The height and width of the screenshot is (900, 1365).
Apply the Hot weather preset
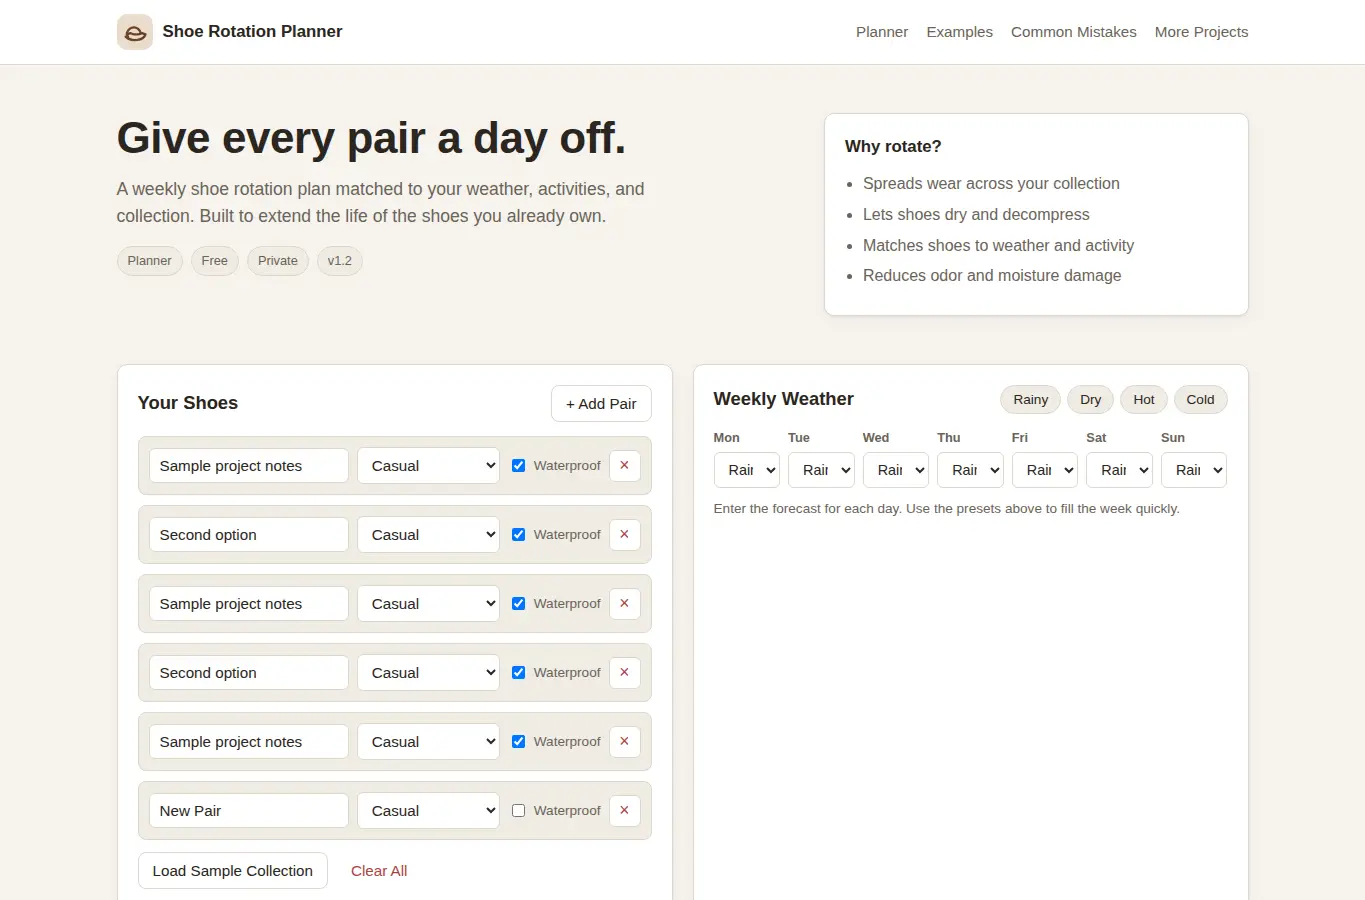[x=1143, y=399]
